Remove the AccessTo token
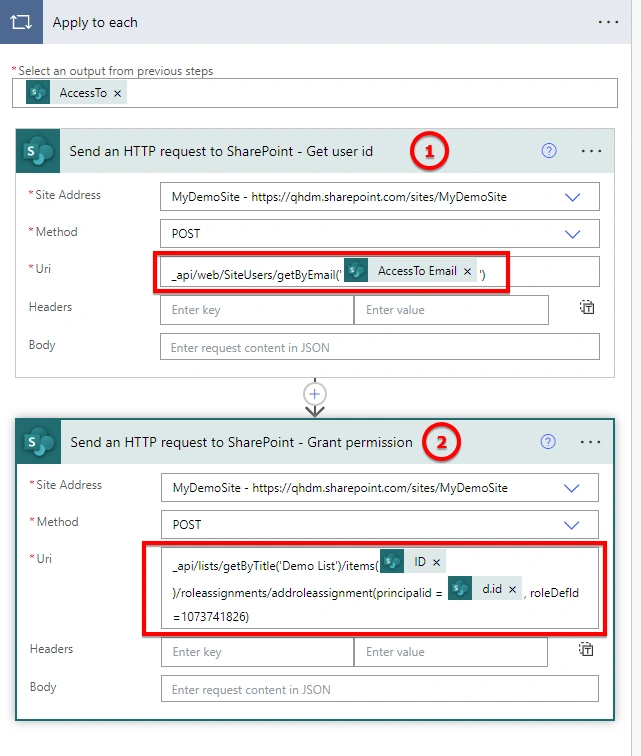Screen dimensions: 641x756 [x=117, y=93]
